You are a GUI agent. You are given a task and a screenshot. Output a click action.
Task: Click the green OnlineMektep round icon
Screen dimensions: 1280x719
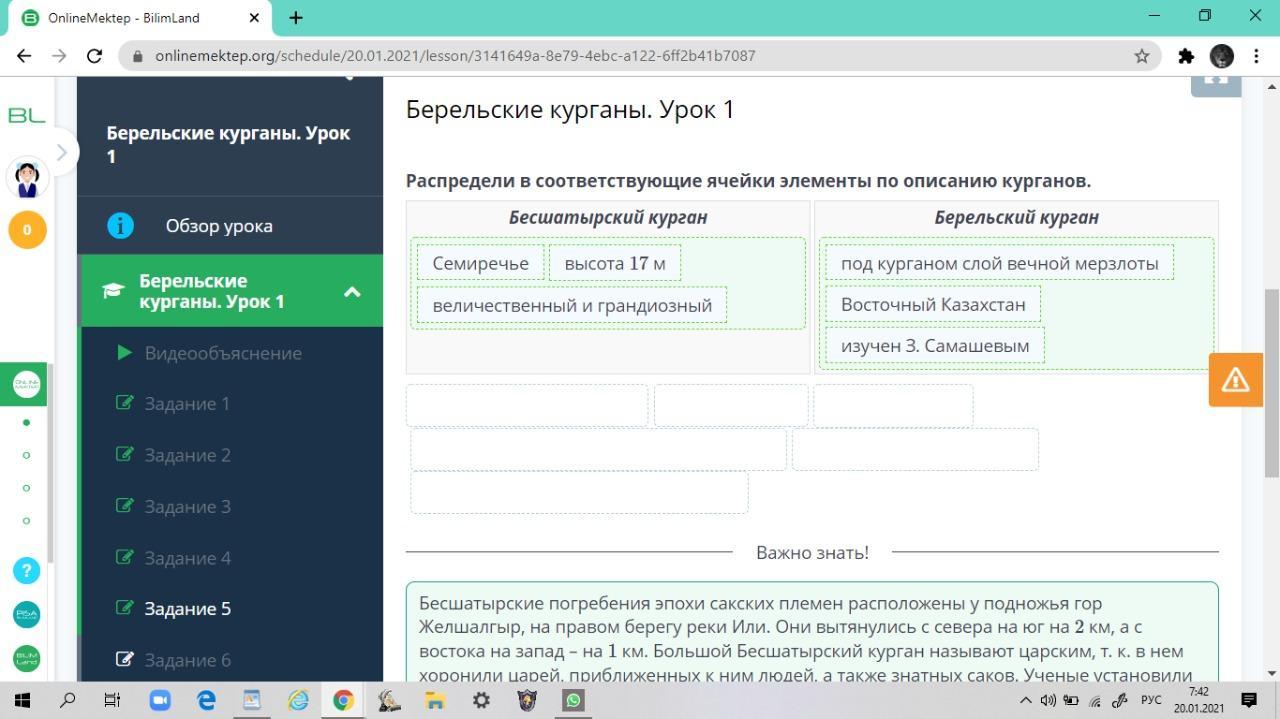[x=27, y=385]
